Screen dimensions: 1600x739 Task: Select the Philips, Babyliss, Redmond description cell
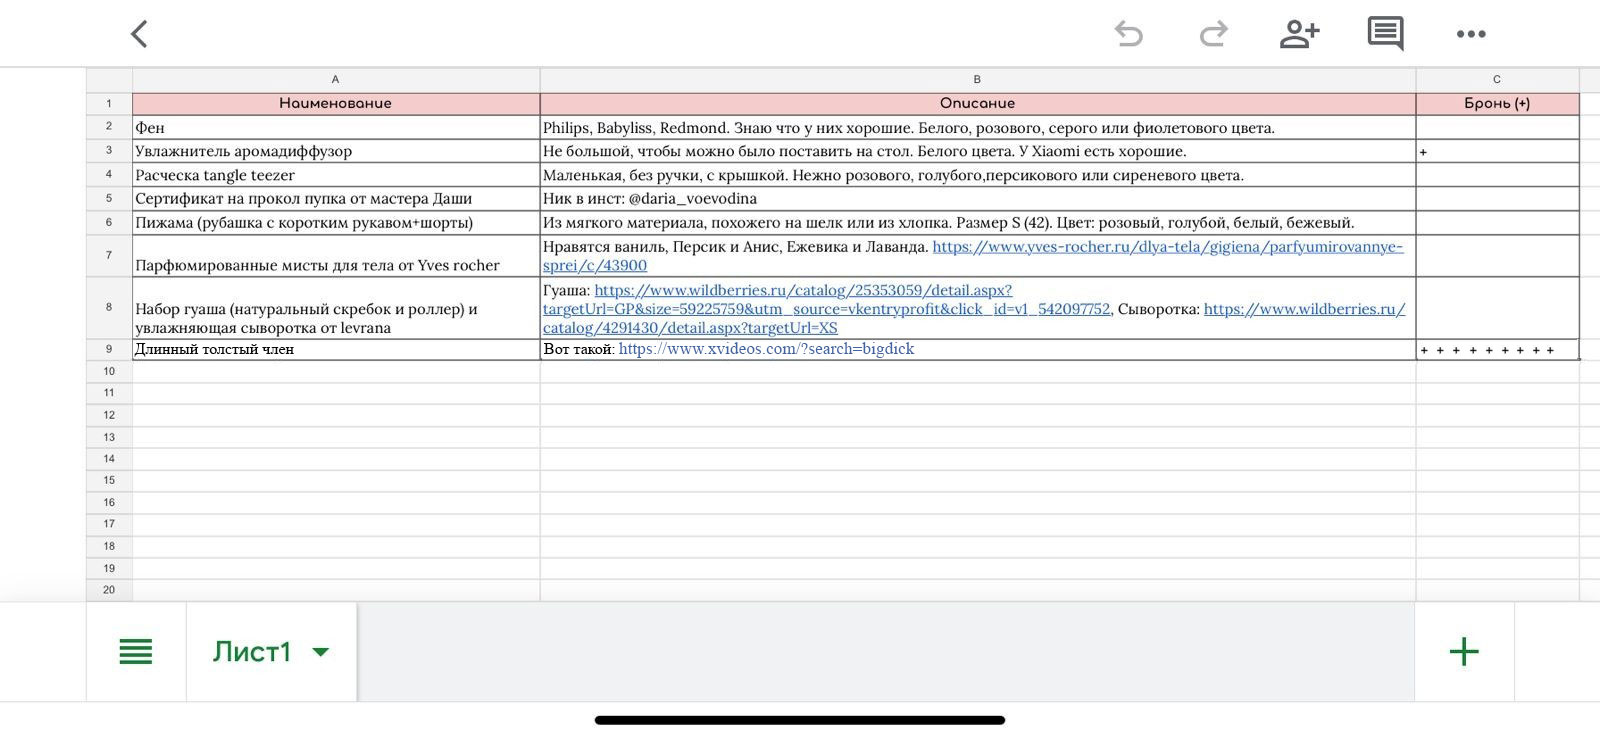(x=977, y=128)
